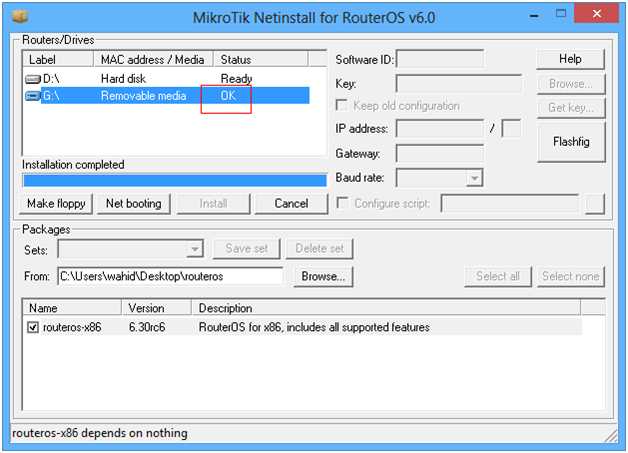Click the button right of Configure script field
628x453 pixels.
[x=595, y=203]
